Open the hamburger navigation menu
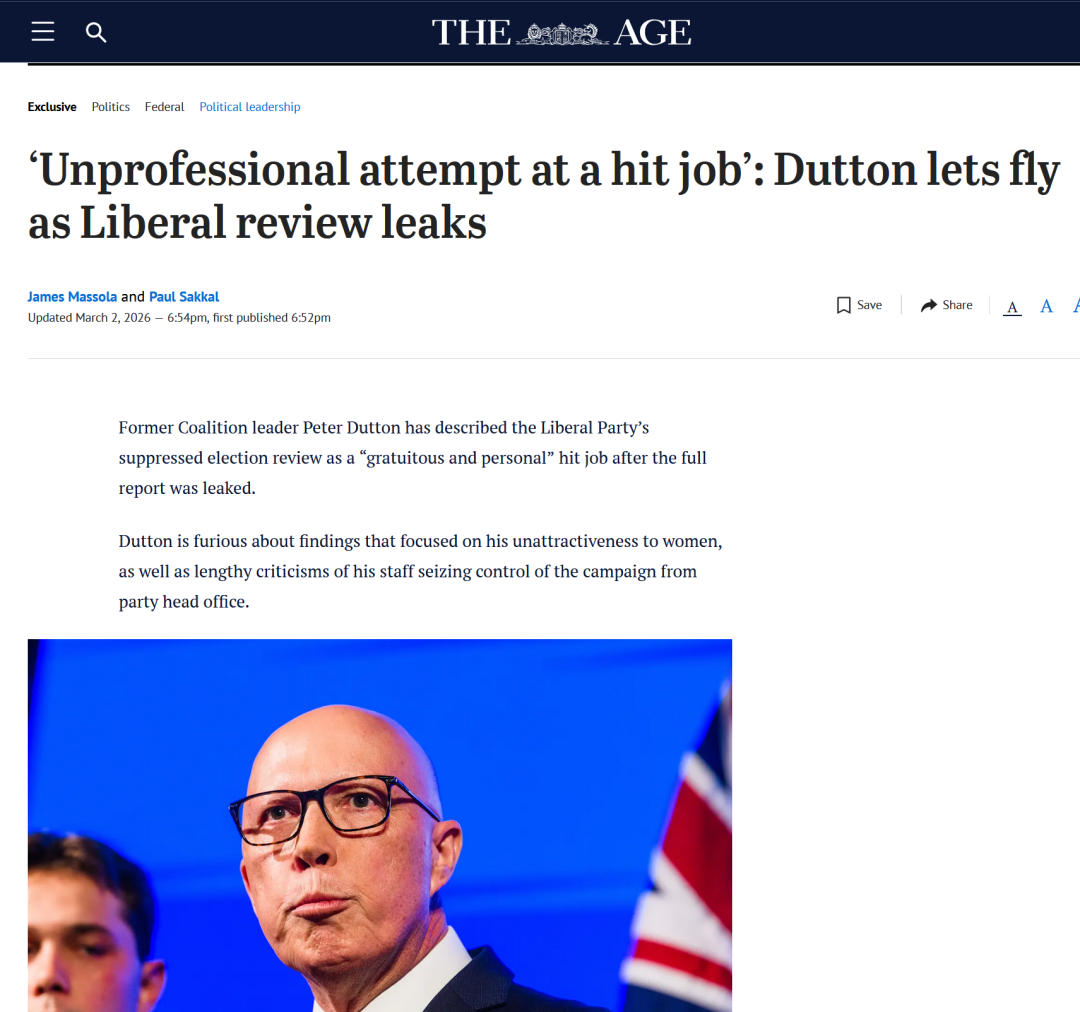The height and width of the screenshot is (1012, 1080). [43, 32]
